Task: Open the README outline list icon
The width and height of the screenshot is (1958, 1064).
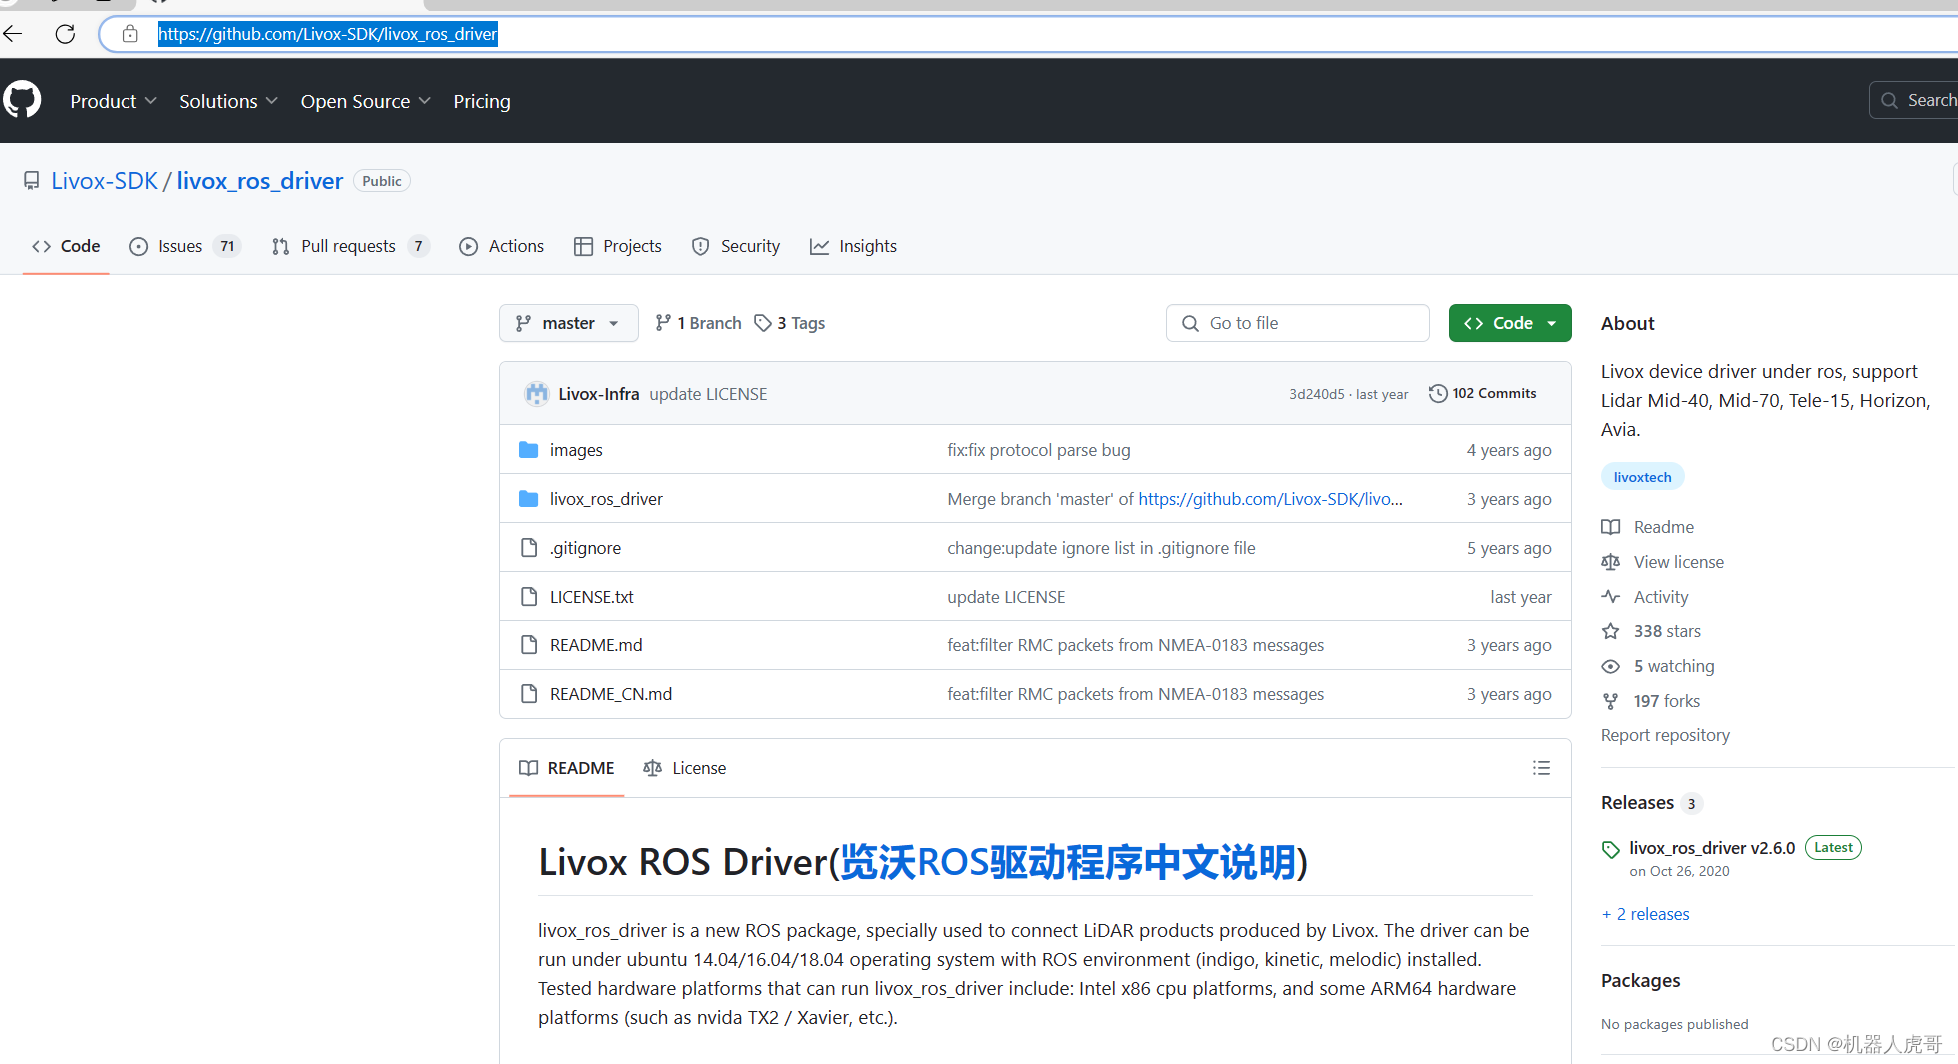Action: point(1541,768)
